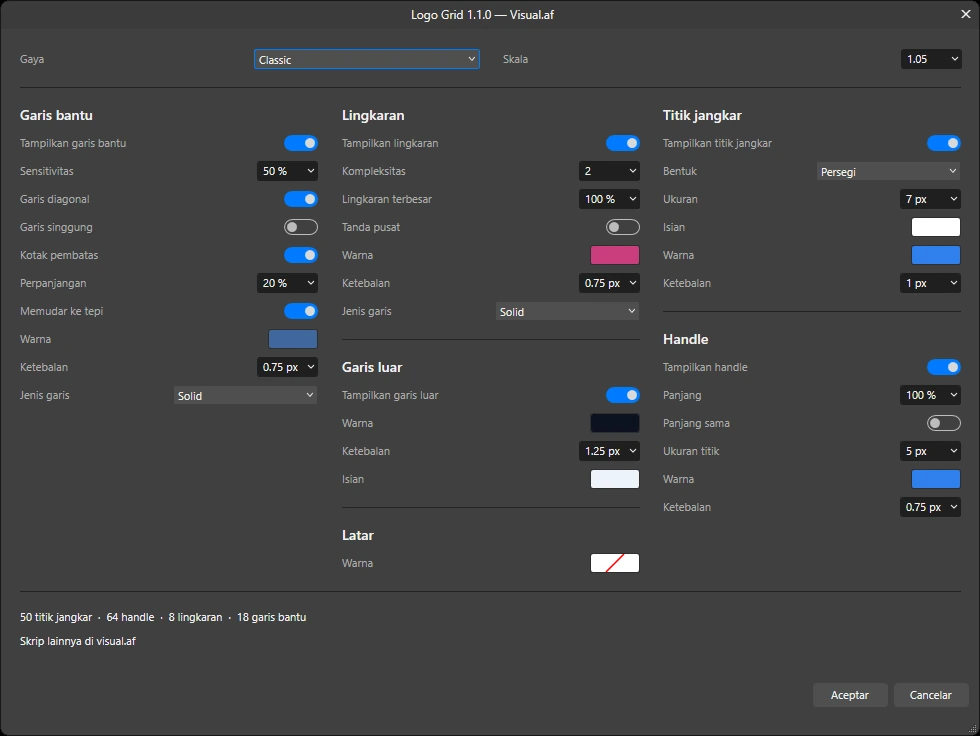Click the "64 handle" status text
This screenshot has height=736, width=980.
pyautogui.click(x=130, y=617)
